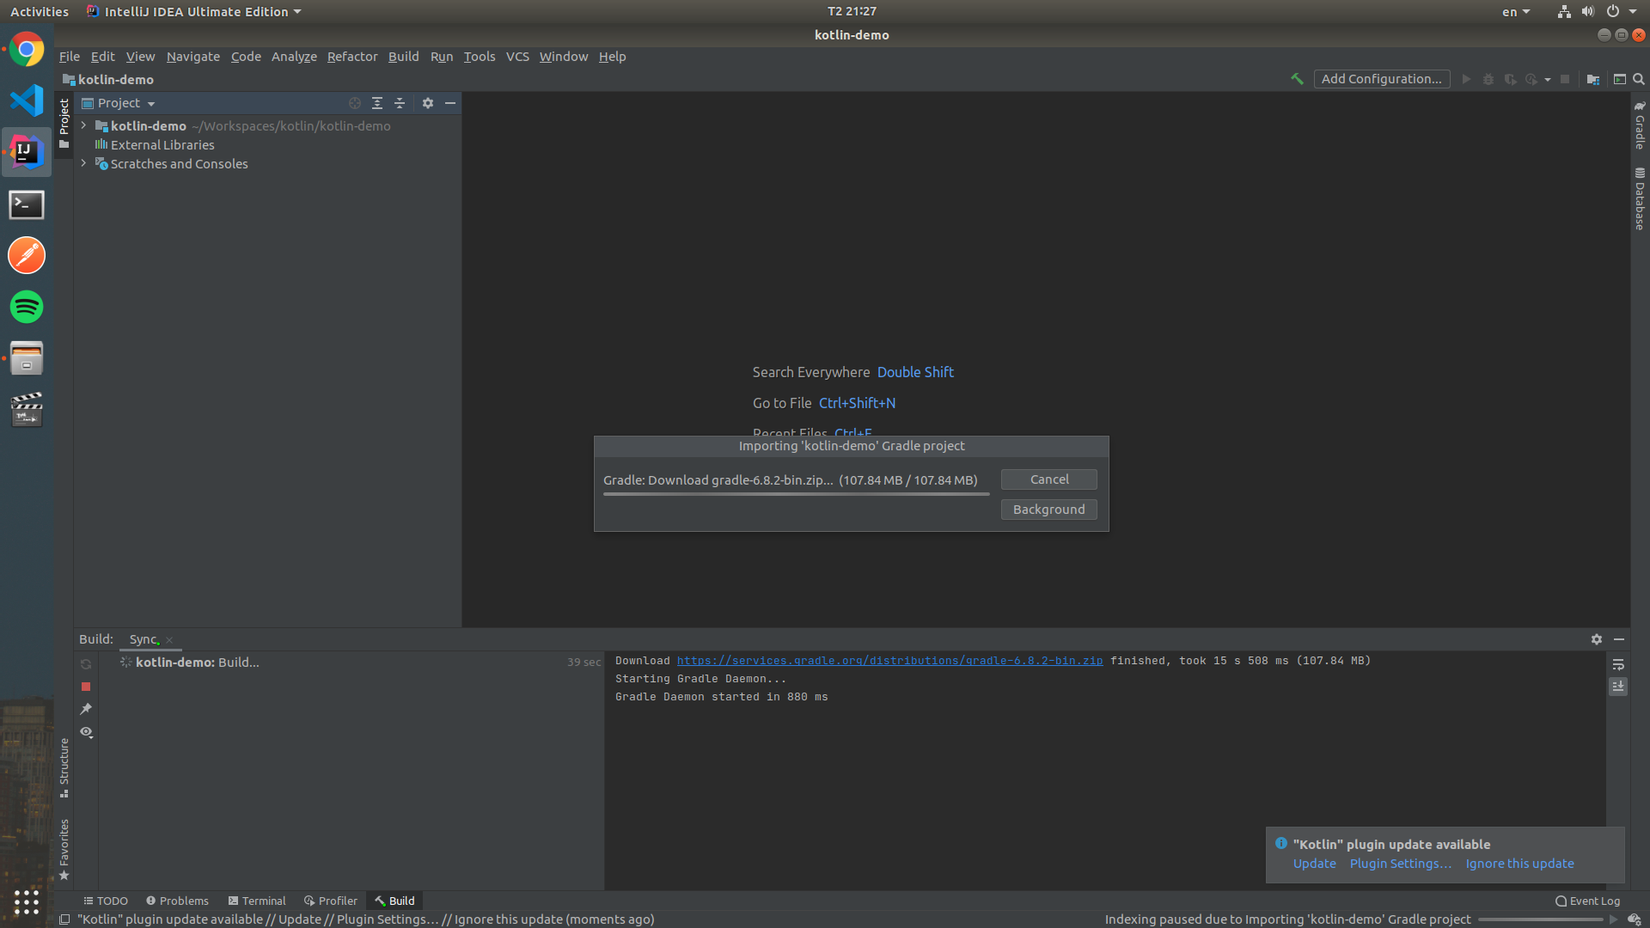1650x928 pixels.
Task: Click Collapse All in Project panel header
Action: 399,103
